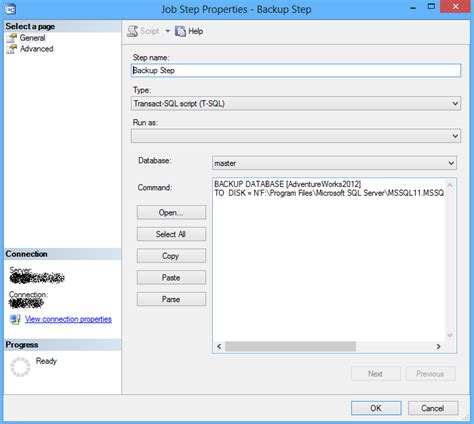
Task: Focus the Step name input field
Action: [x=296, y=70]
